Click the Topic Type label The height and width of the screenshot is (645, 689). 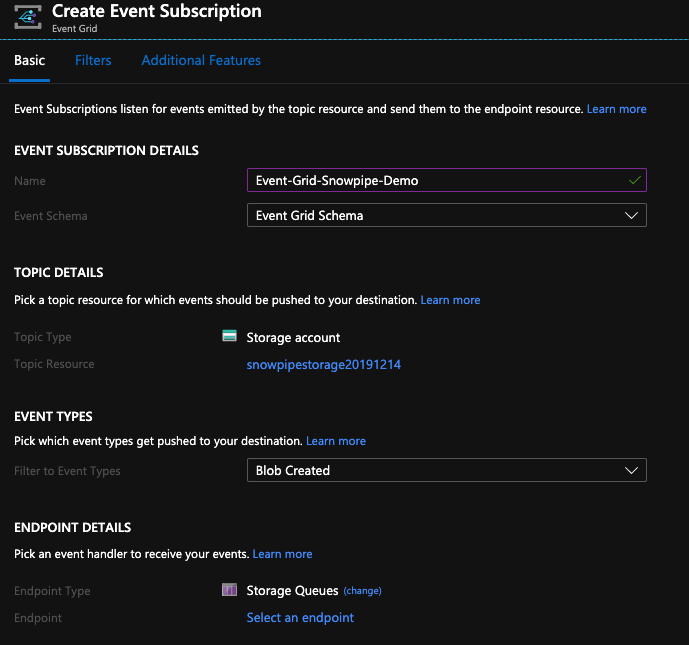pyautogui.click(x=43, y=337)
